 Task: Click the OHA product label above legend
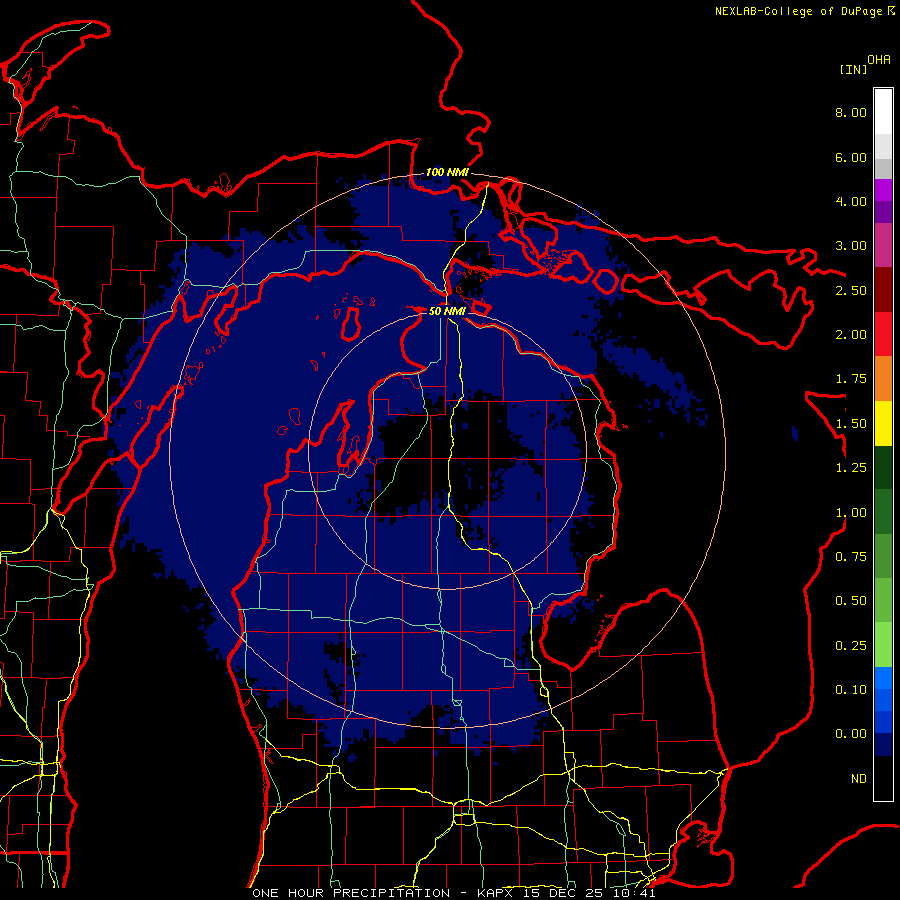tap(879, 59)
